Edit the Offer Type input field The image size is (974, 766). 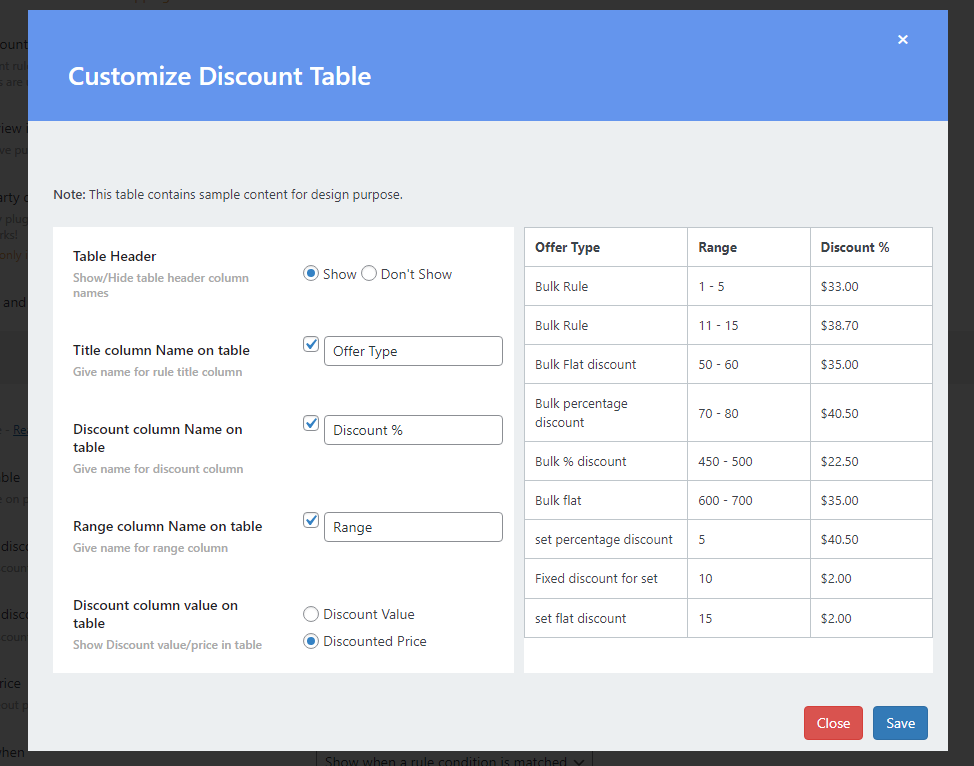click(x=413, y=351)
